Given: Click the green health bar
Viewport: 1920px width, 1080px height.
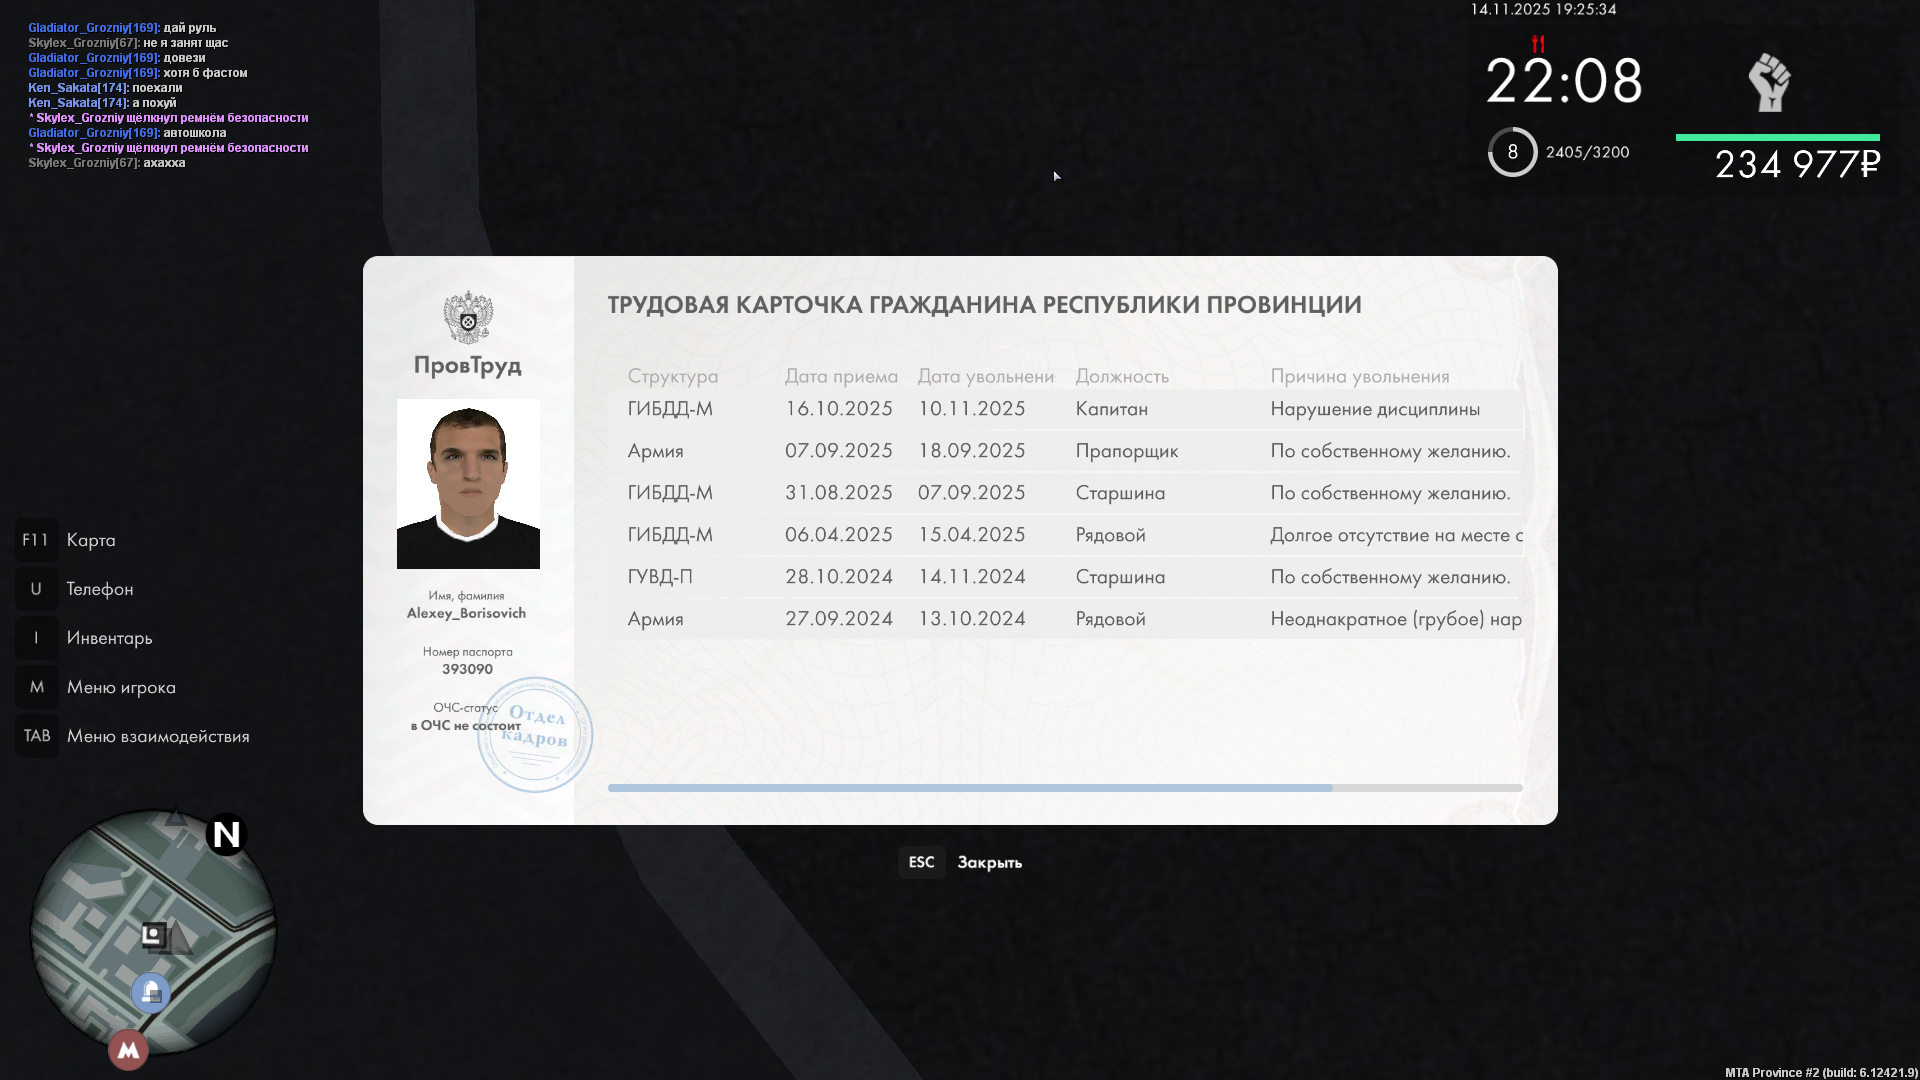Looking at the screenshot, I should click(1777, 137).
